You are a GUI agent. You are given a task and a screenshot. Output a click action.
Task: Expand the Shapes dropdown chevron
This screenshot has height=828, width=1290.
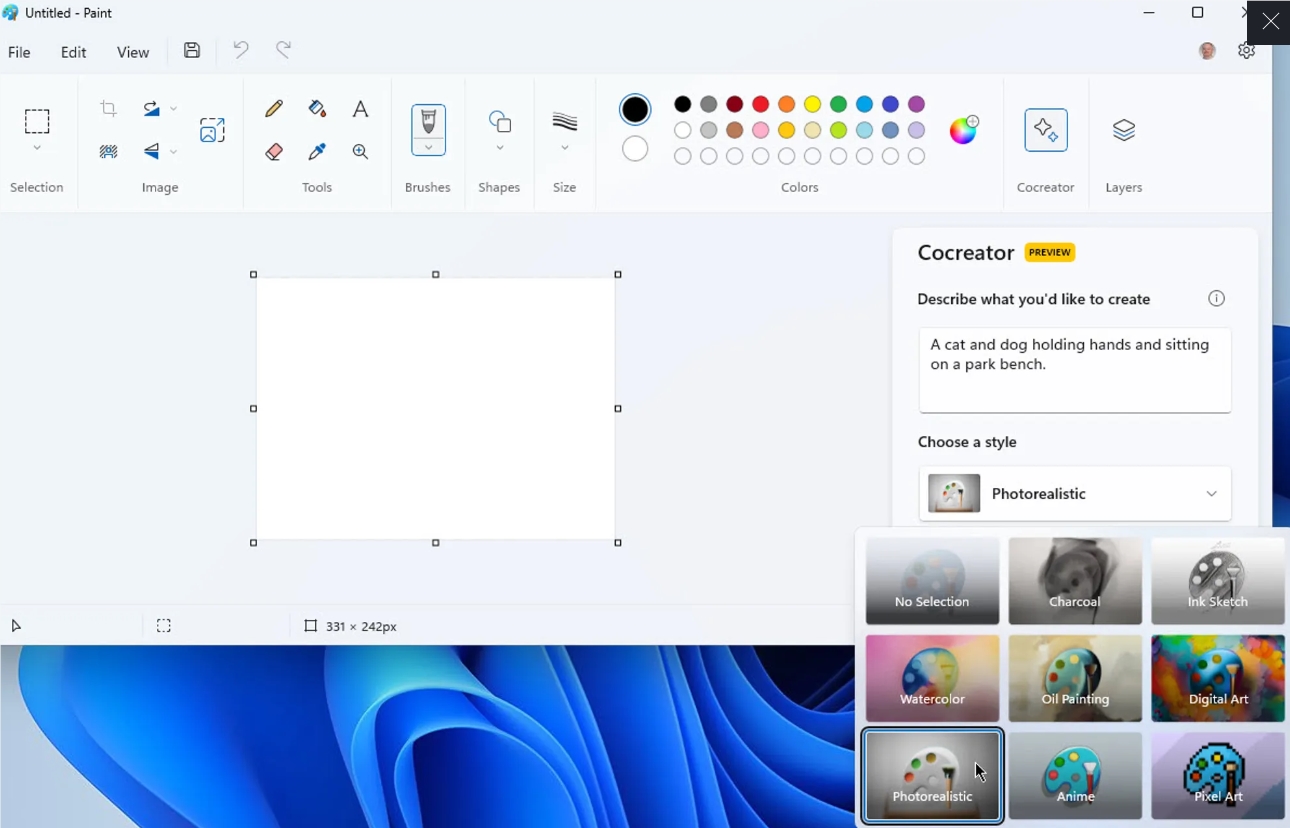[500, 149]
